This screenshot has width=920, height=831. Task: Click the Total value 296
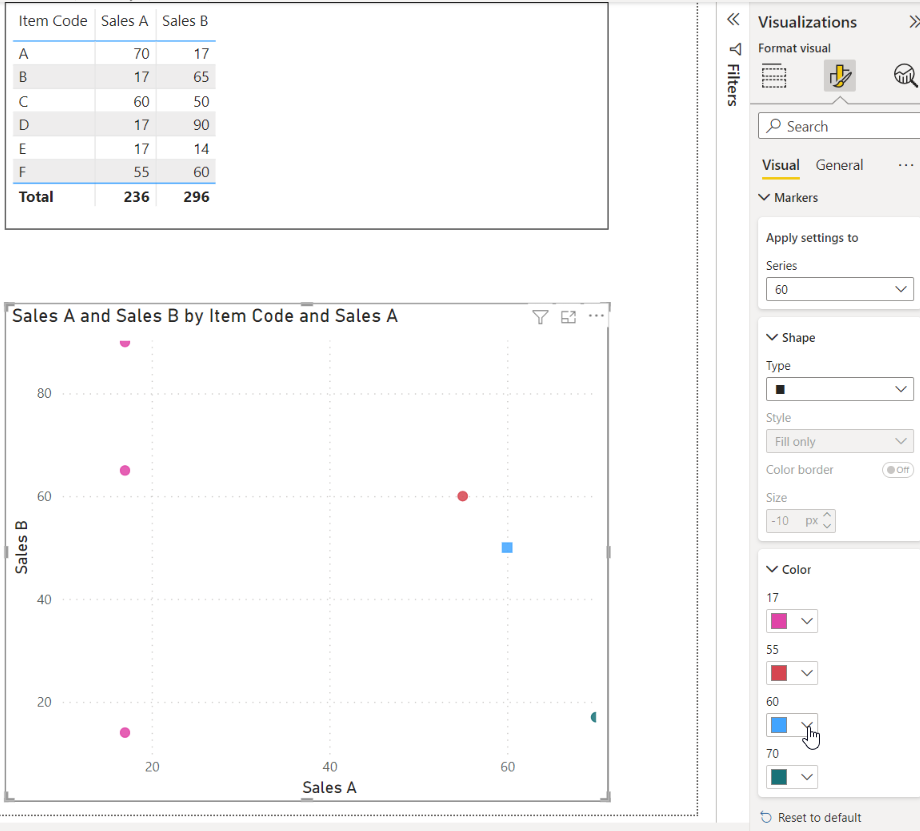196,197
